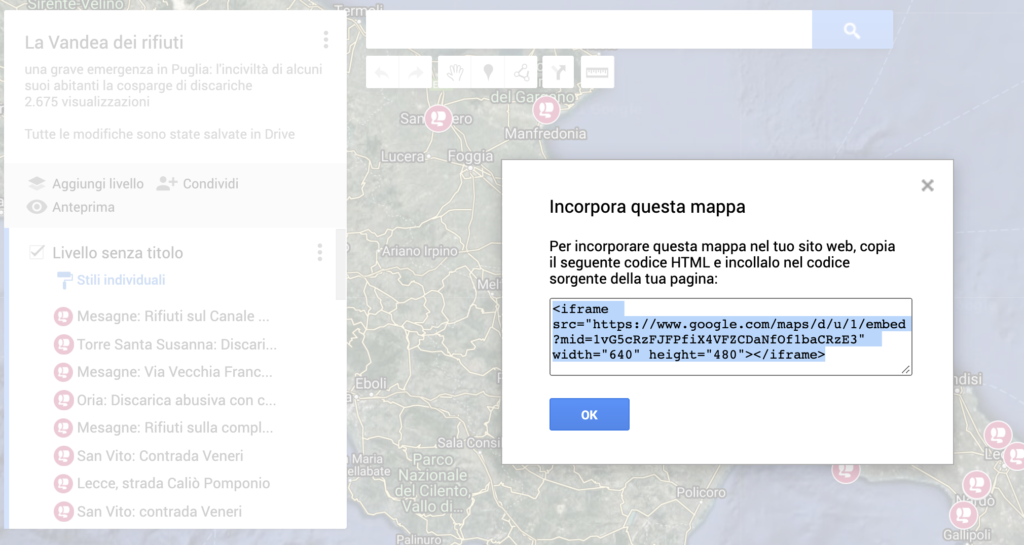1024x545 pixels.
Task: Toggle the Livello senza titolo layer checkbox
Action: click(x=37, y=252)
